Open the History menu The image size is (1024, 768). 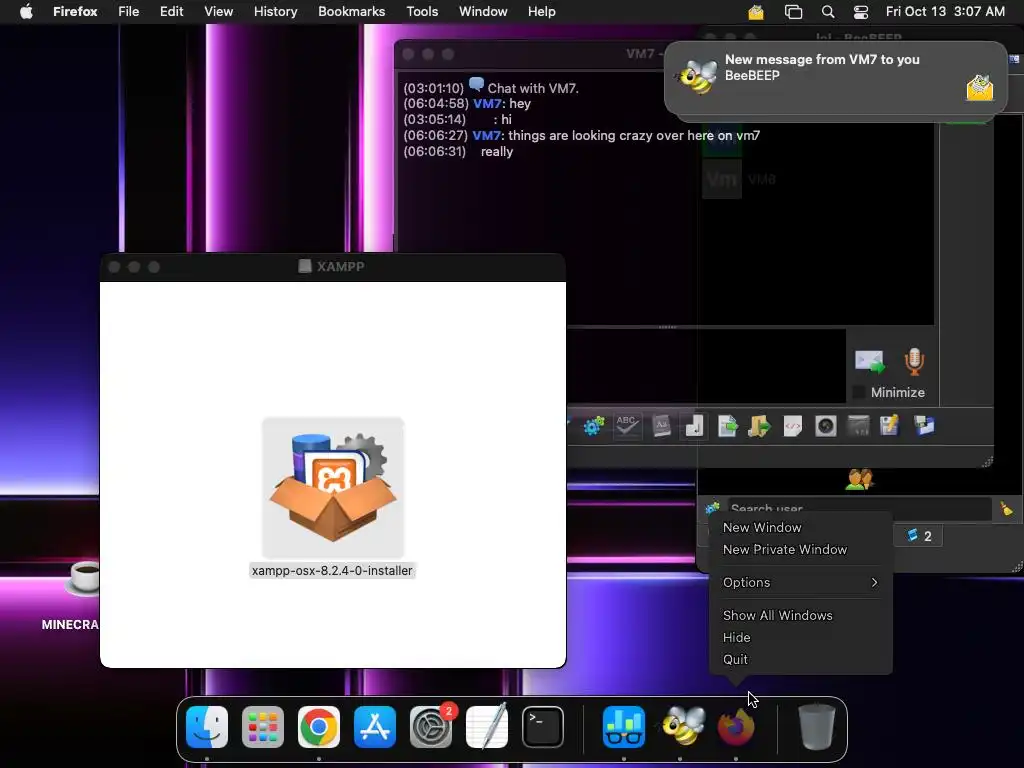(276, 12)
